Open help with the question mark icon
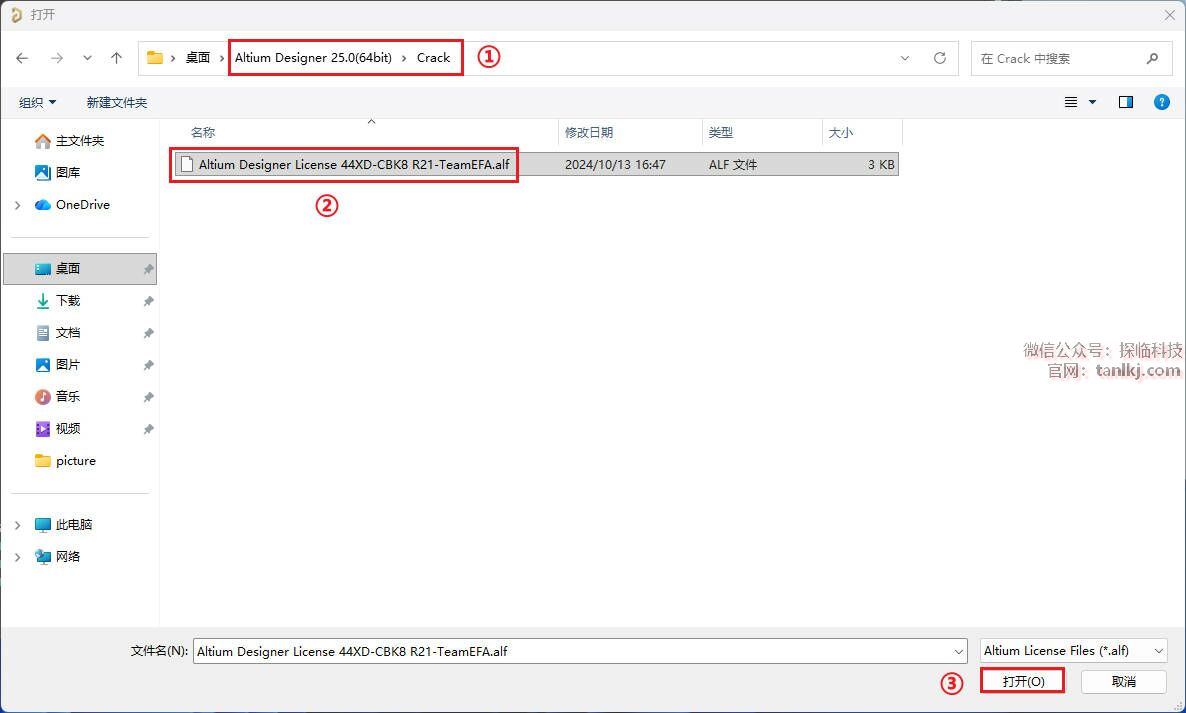The width and height of the screenshot is (1186, 713). pyautogui.click(x=1162, y=102)
